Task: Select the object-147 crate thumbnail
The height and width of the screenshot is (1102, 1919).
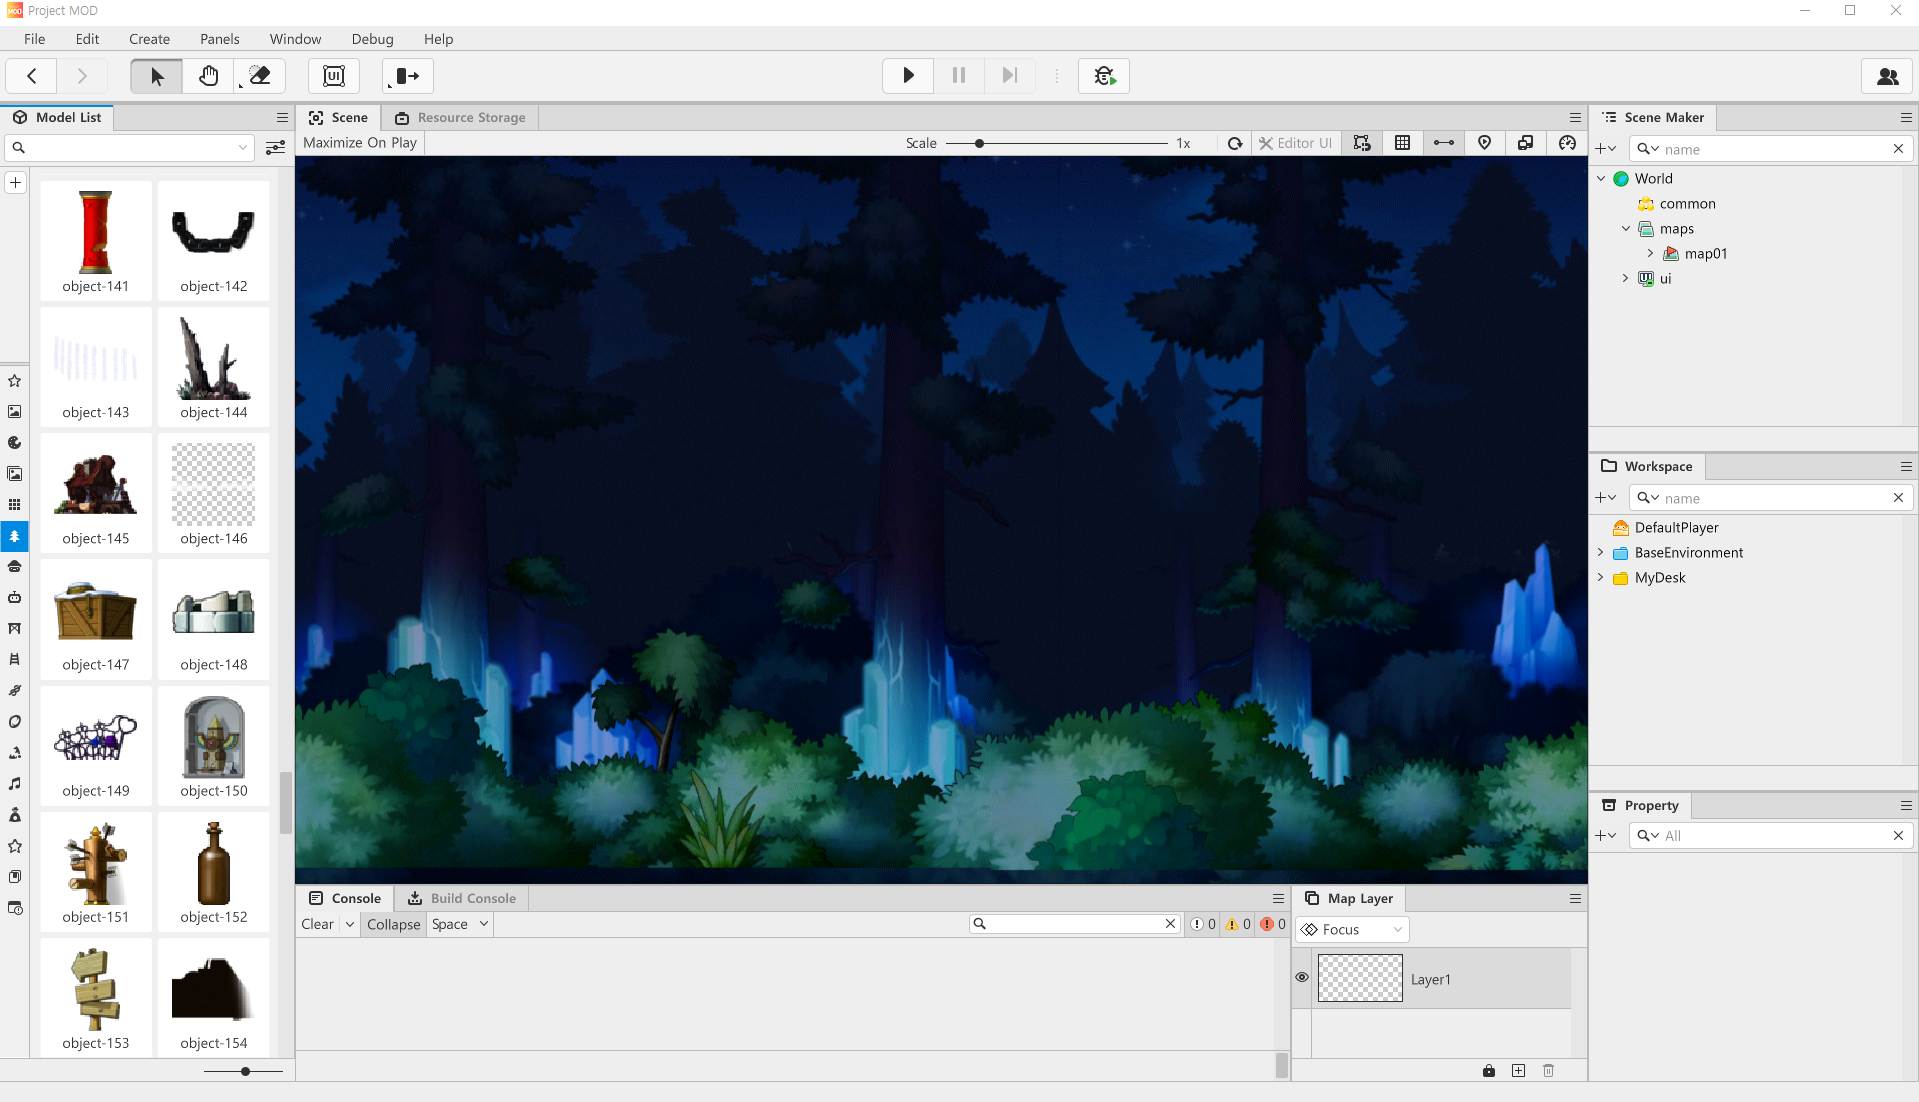Action: (96, 613)
